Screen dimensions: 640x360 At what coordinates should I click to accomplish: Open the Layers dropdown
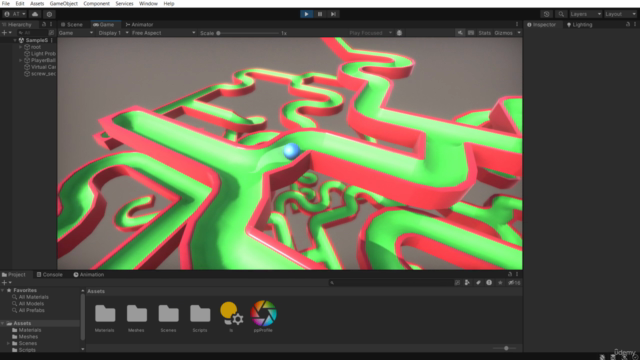tap(585, 14)
